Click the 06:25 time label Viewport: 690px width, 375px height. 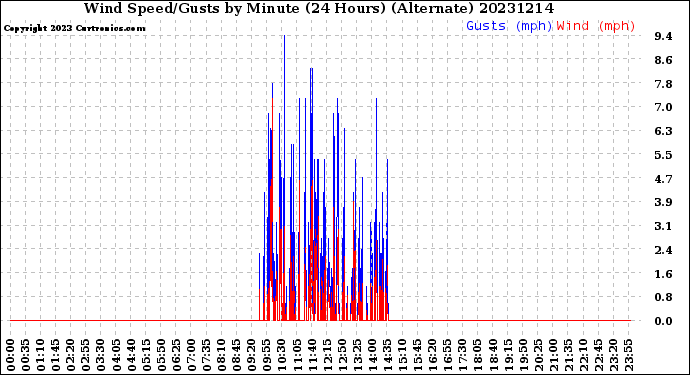click(176, 355)
